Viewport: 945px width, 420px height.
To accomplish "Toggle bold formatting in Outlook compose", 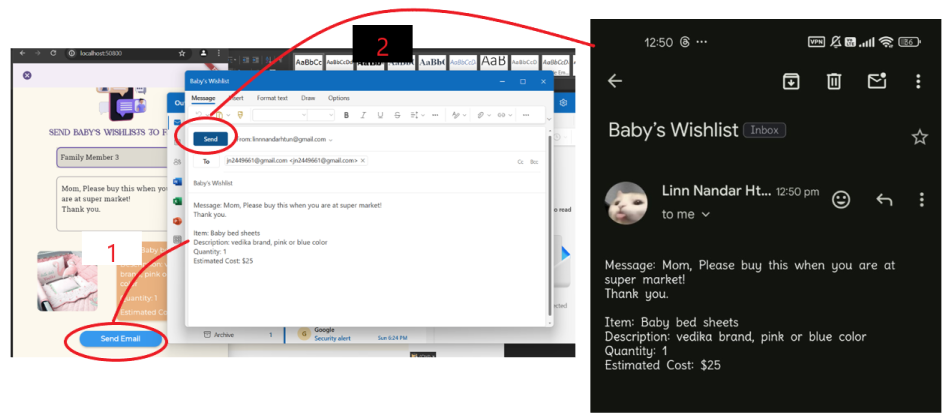I will click(347, 116).
